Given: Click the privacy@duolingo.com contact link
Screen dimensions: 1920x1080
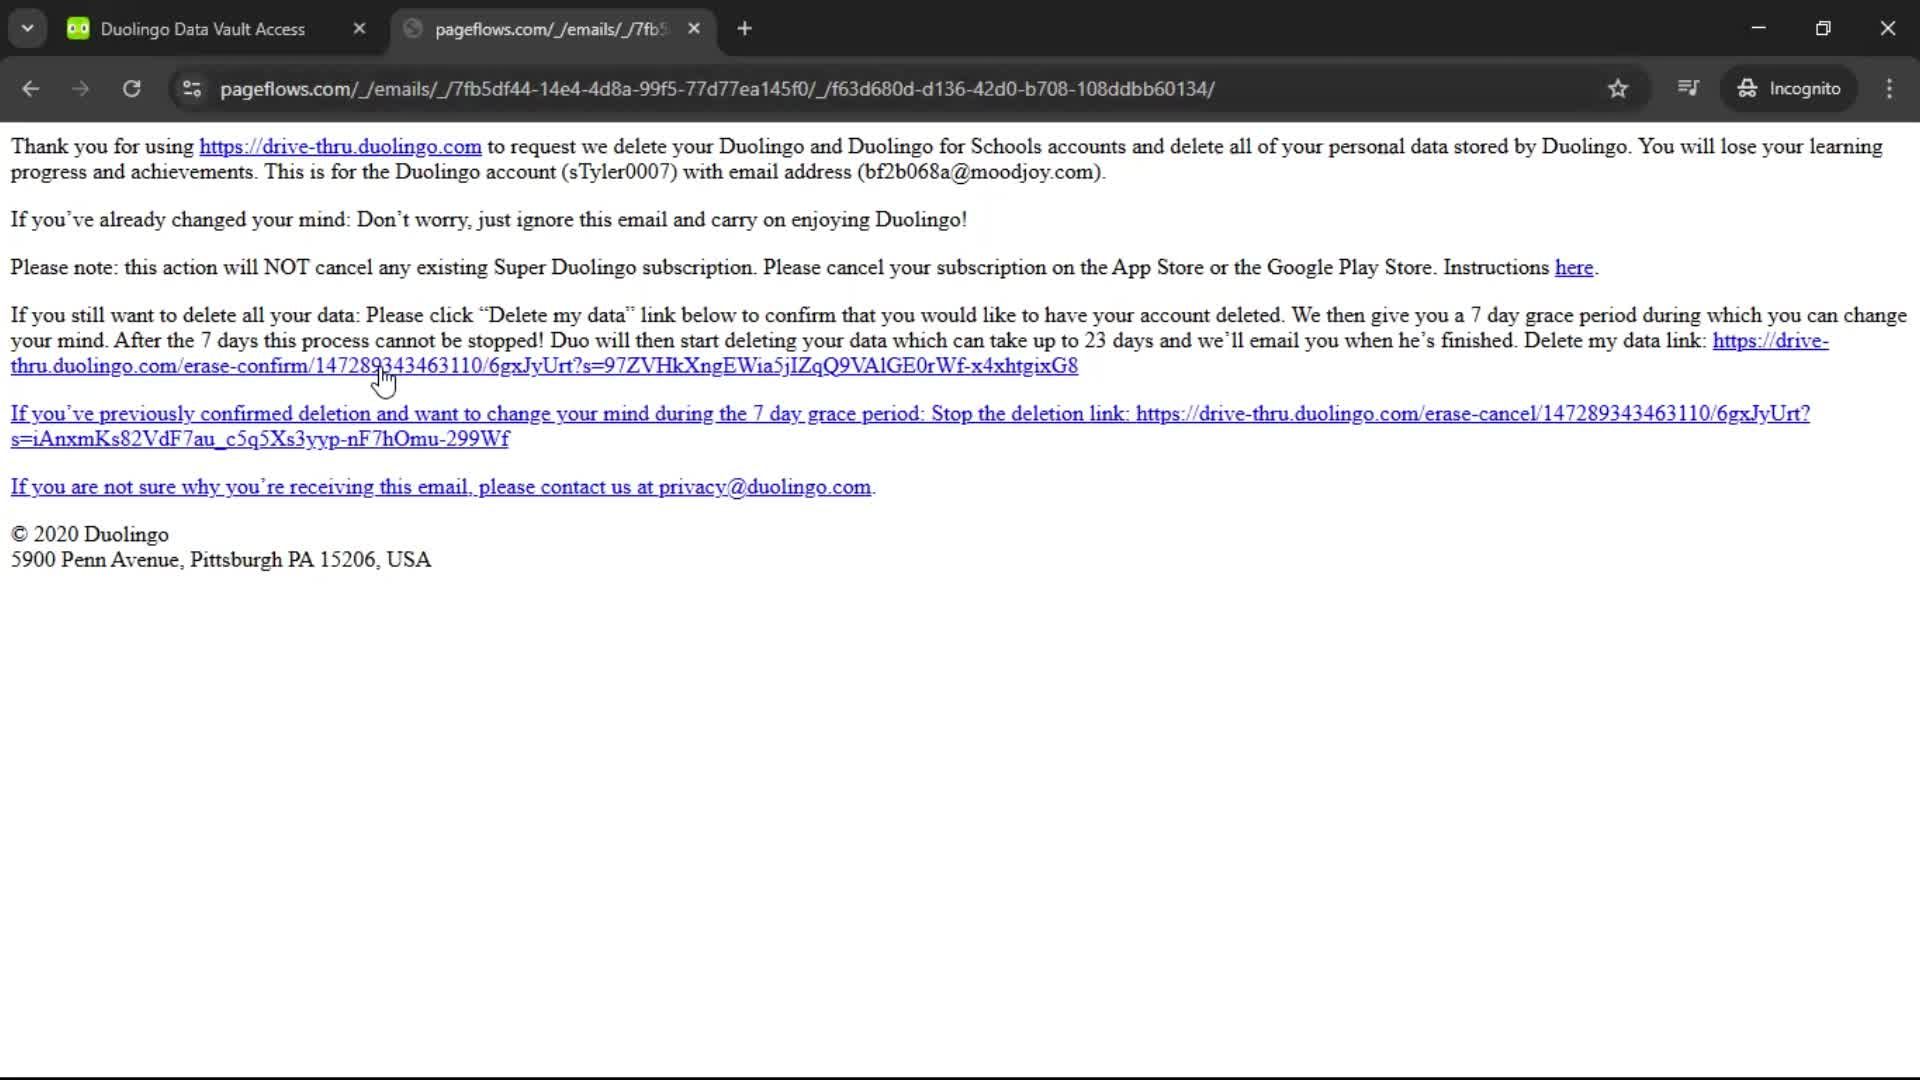Looking at the screenshot, I should [x=764, y=487].
